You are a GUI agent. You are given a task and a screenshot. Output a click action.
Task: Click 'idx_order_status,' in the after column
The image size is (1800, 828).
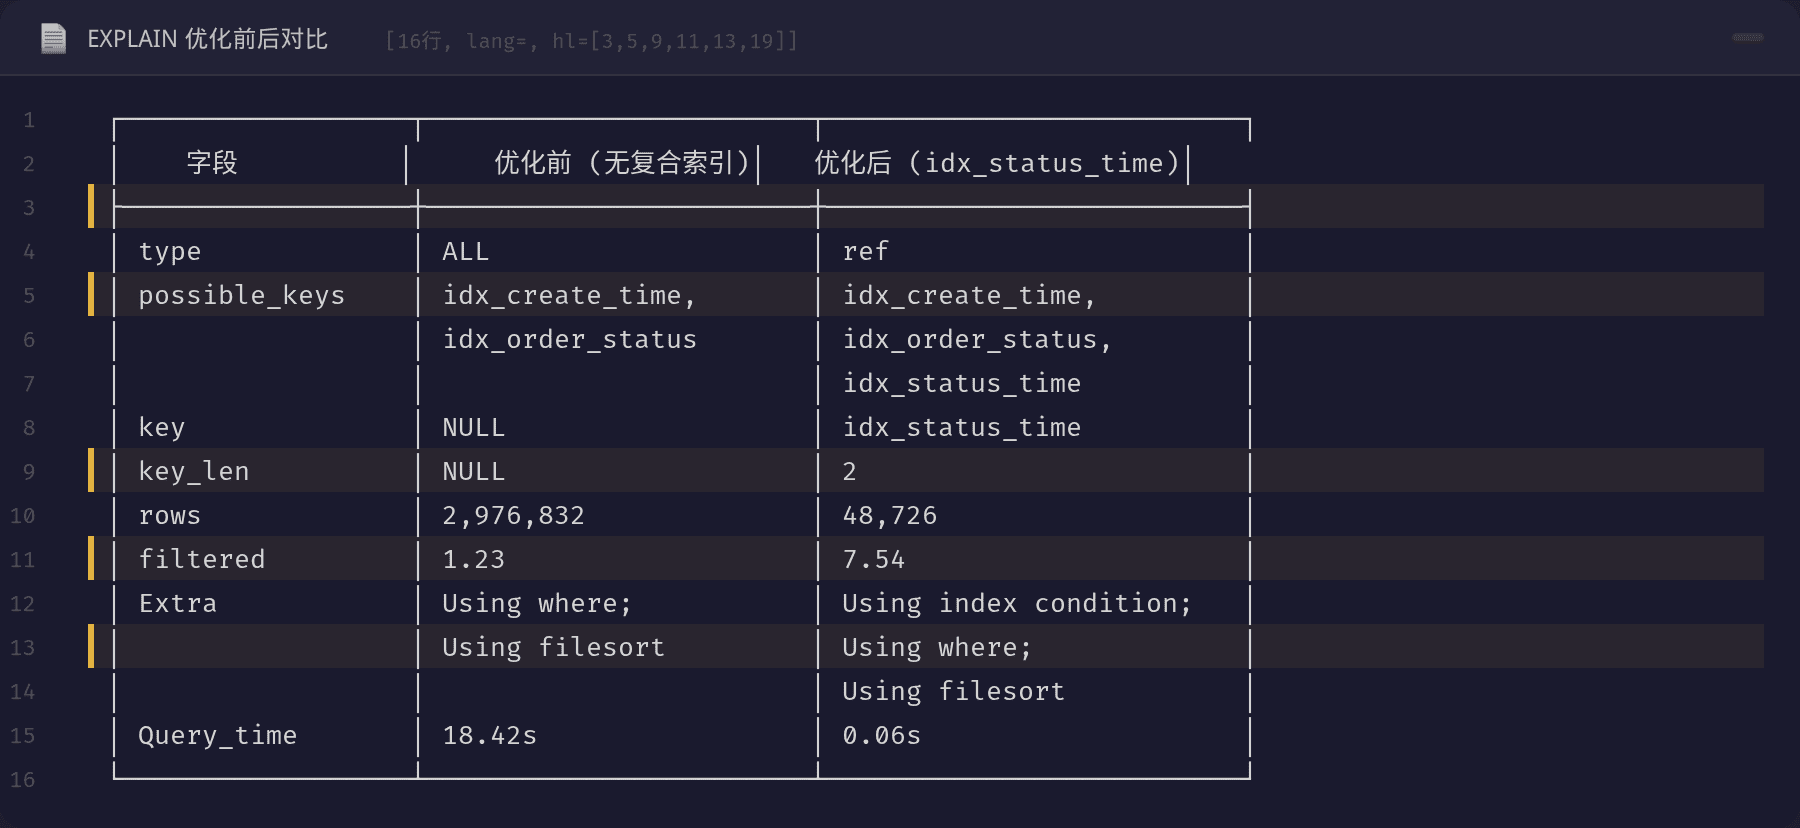[x=977, y=340]
